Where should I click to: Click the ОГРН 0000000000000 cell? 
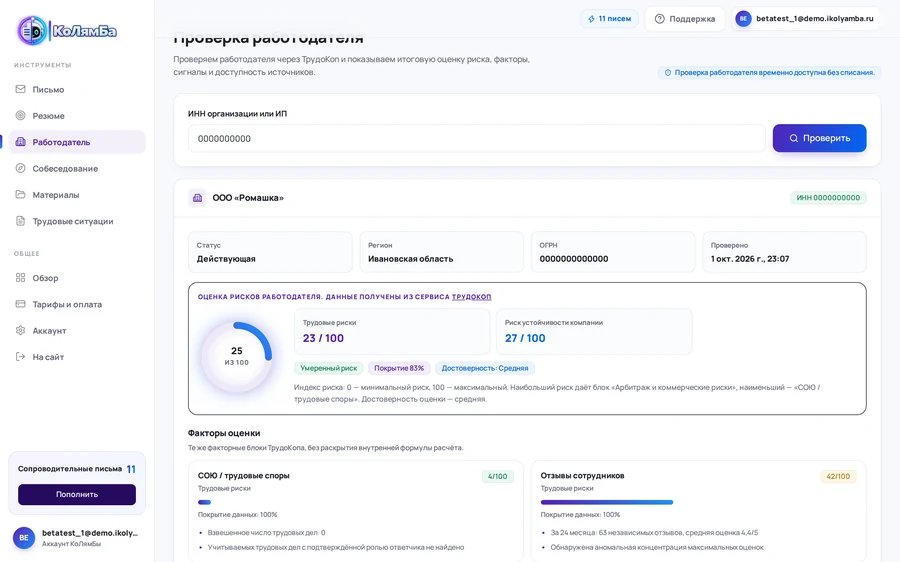(x=613, y=252)
